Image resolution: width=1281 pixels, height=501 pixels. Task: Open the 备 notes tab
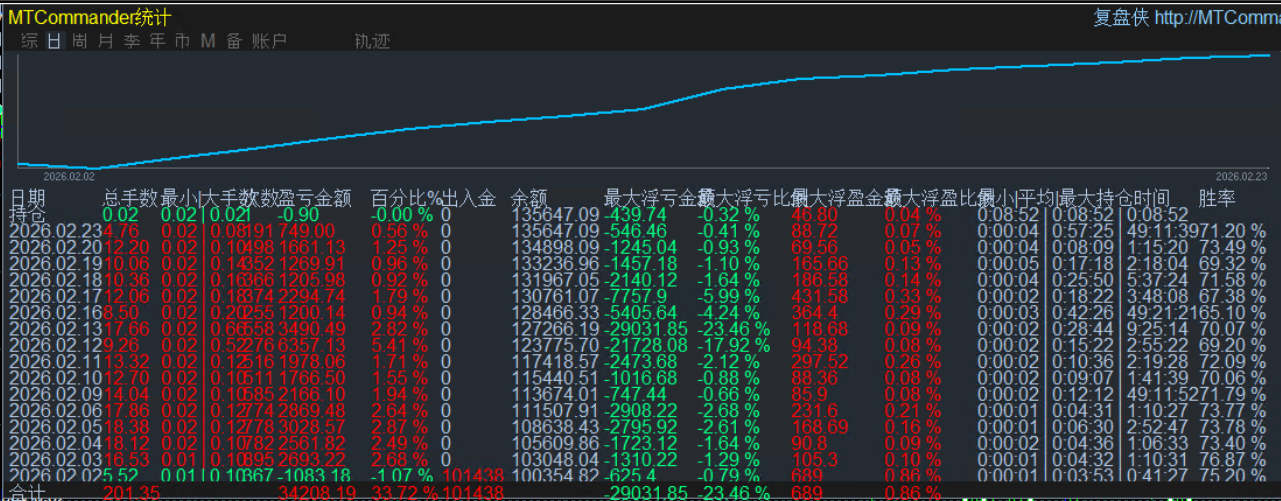234,41
